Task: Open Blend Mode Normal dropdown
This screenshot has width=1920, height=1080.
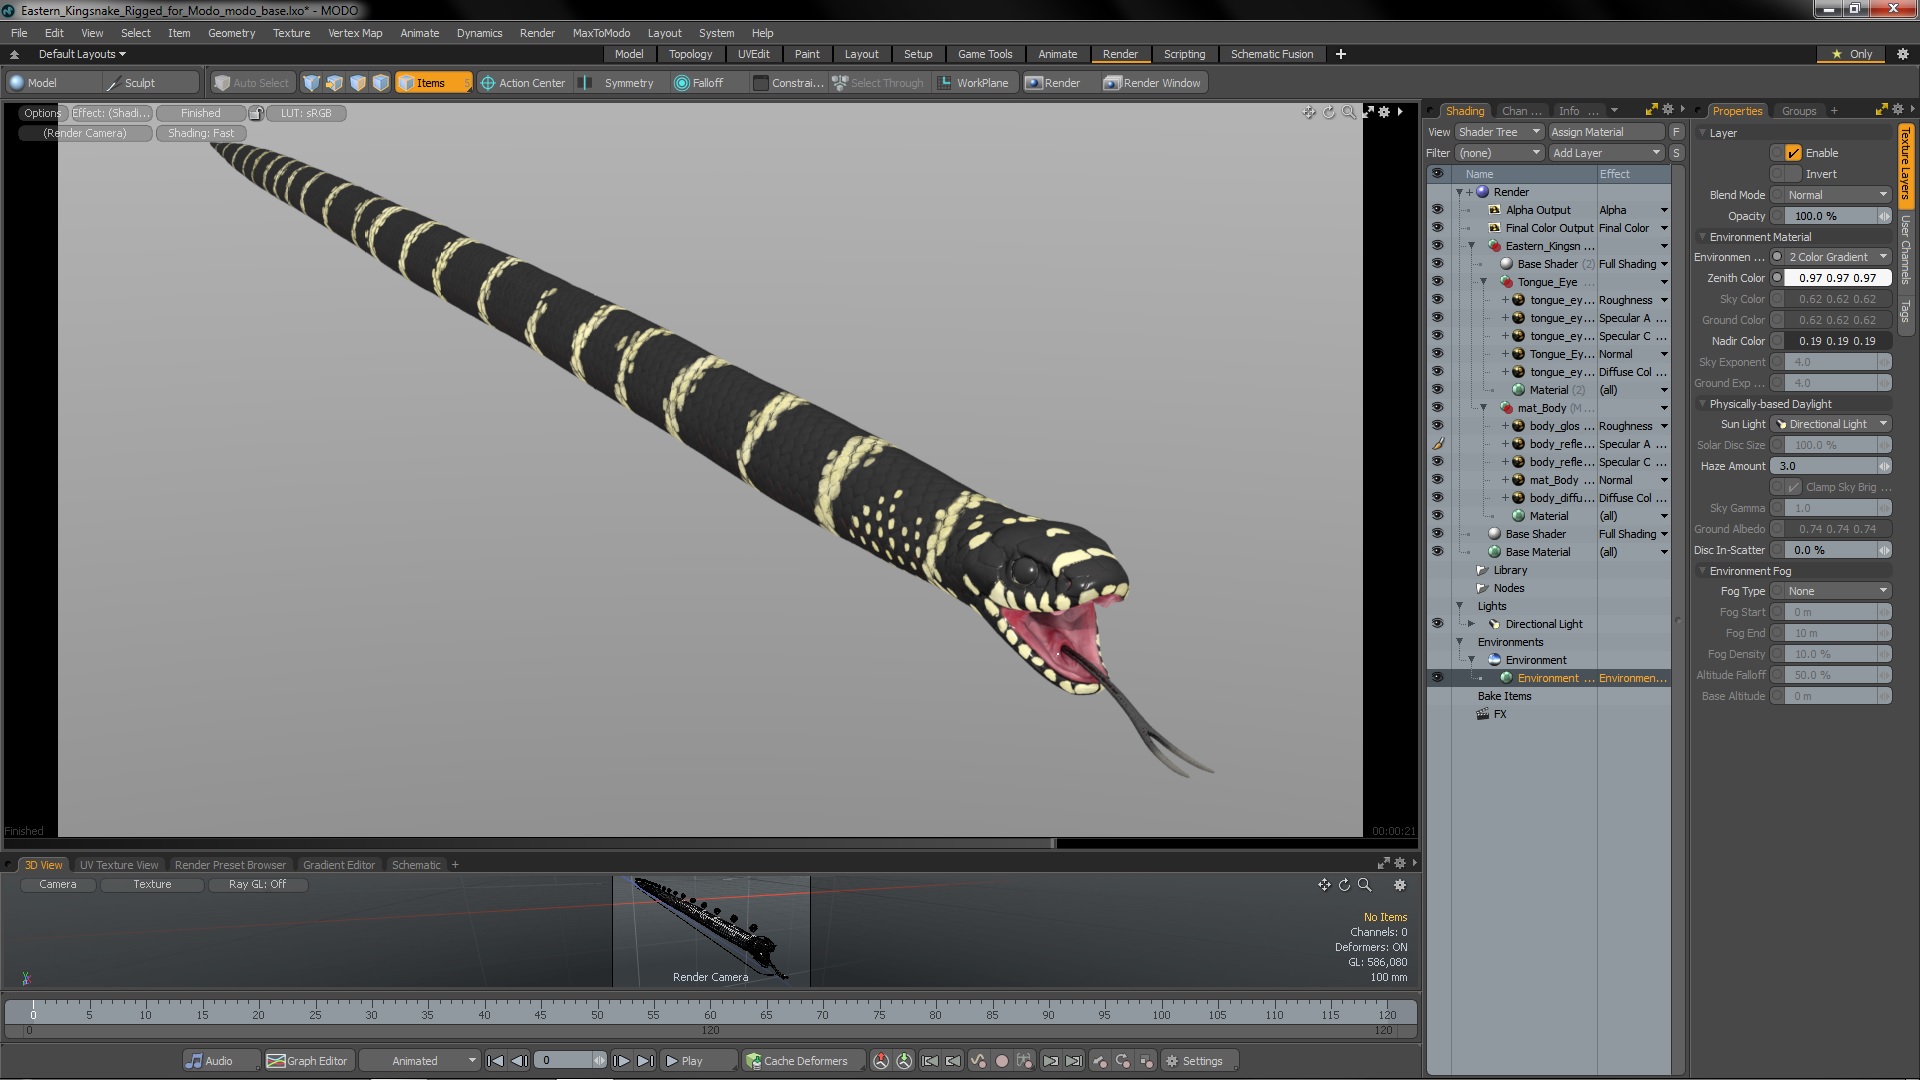Action: (1837, 195)
